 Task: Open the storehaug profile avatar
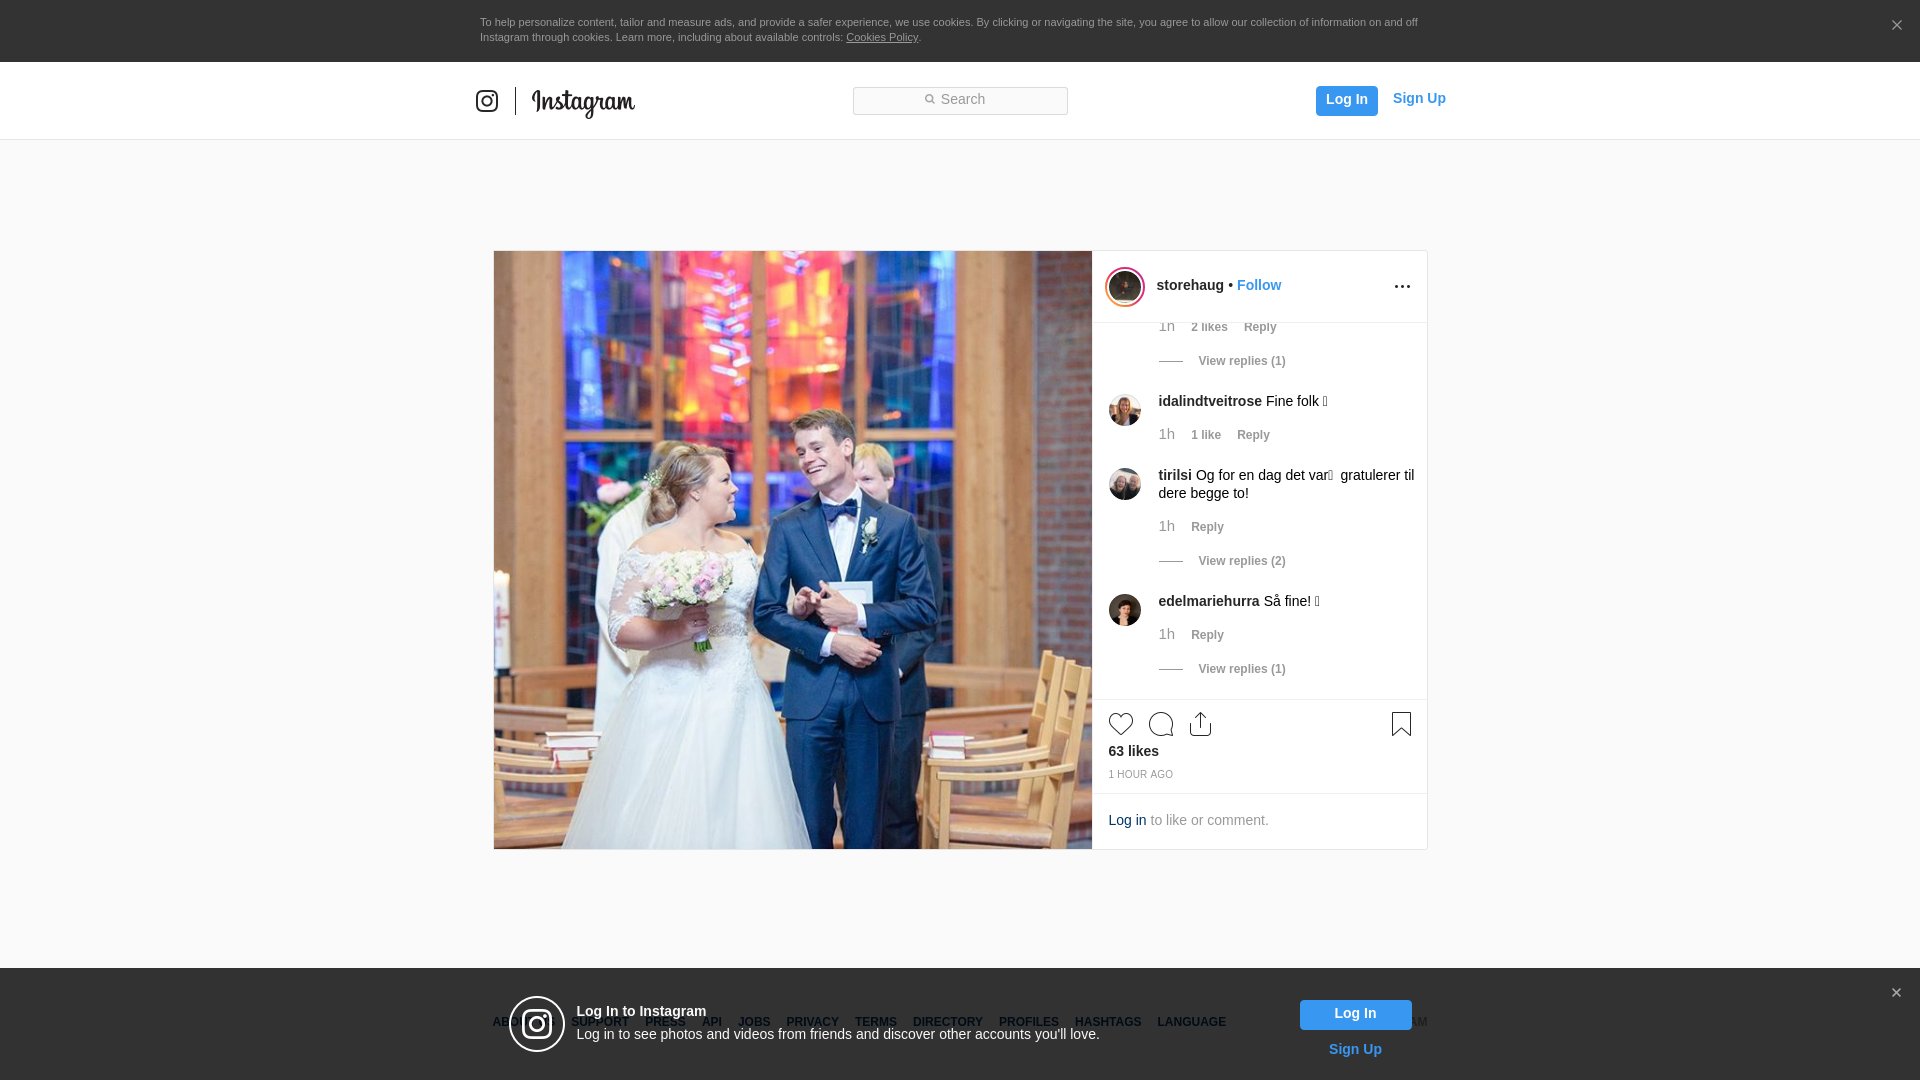coord(1125,287)
